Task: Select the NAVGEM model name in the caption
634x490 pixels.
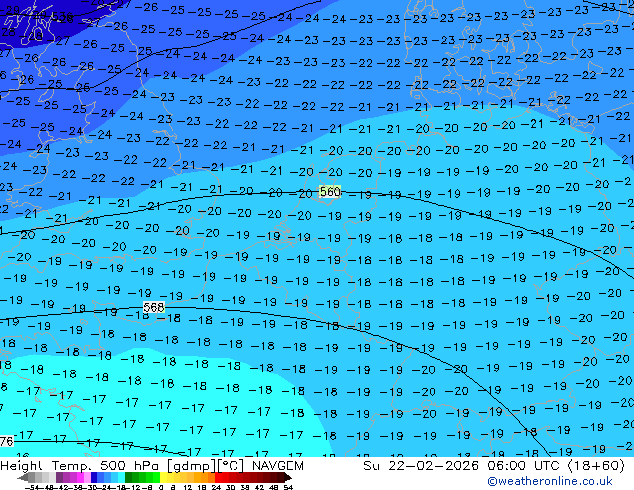Action: pyautogui.click(x=277, y=466)
